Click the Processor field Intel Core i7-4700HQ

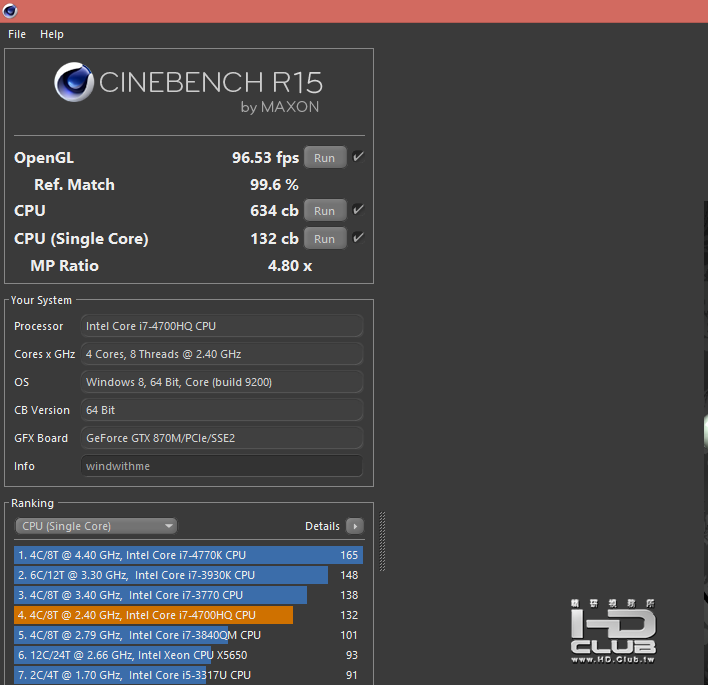(x=222, y=326)
